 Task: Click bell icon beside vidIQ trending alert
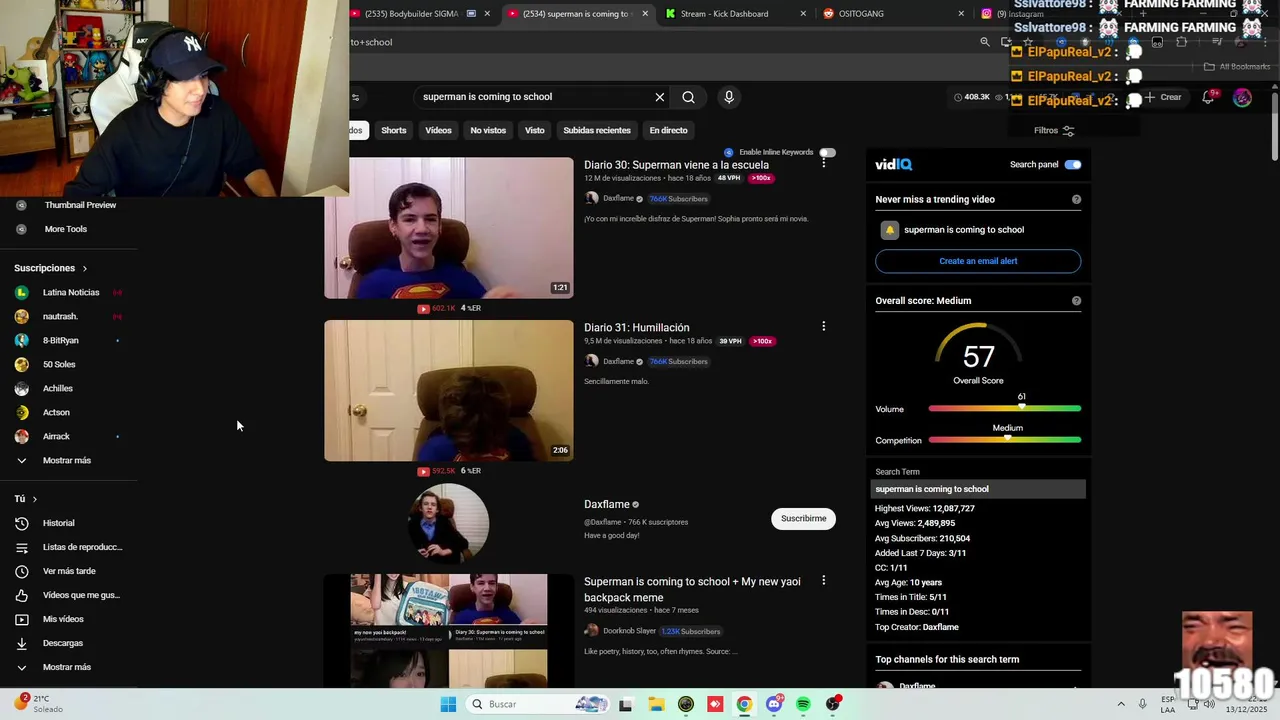coord(889,230)
